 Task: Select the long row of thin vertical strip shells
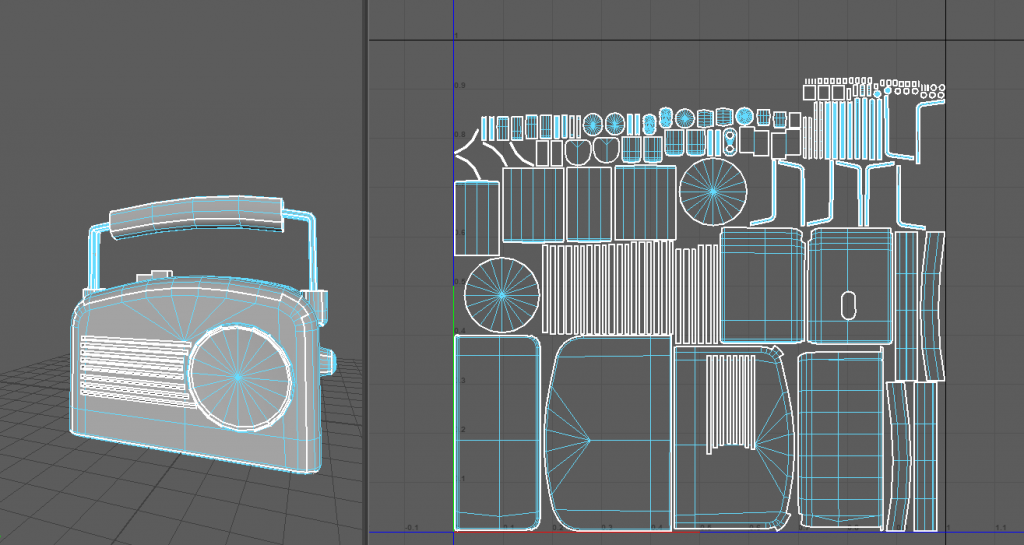pyautogui.click(x=610, y=289)
